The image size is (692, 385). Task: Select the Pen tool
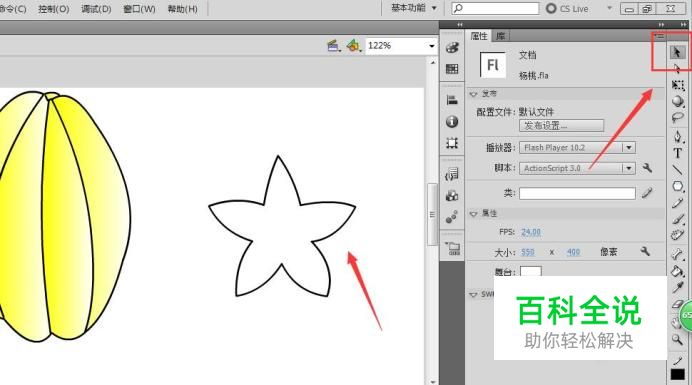pyautogui.click(x=677, y=136)
